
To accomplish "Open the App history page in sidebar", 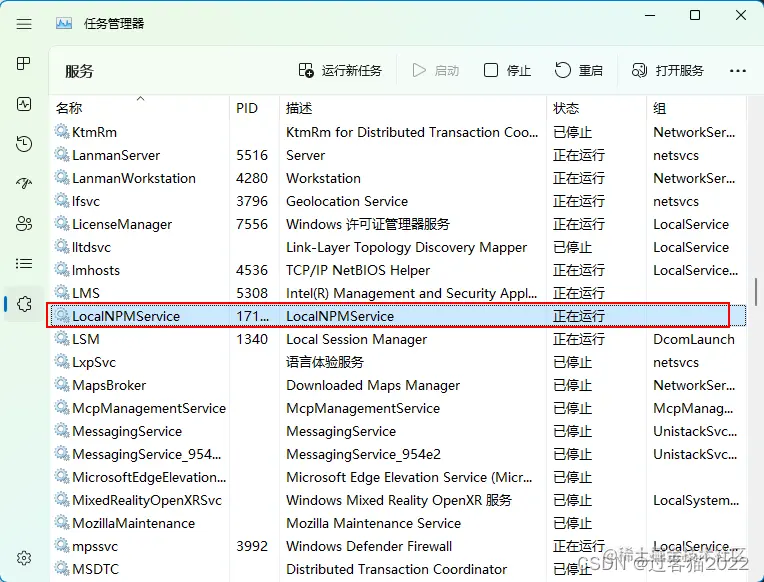I will (x=24, y=144).
